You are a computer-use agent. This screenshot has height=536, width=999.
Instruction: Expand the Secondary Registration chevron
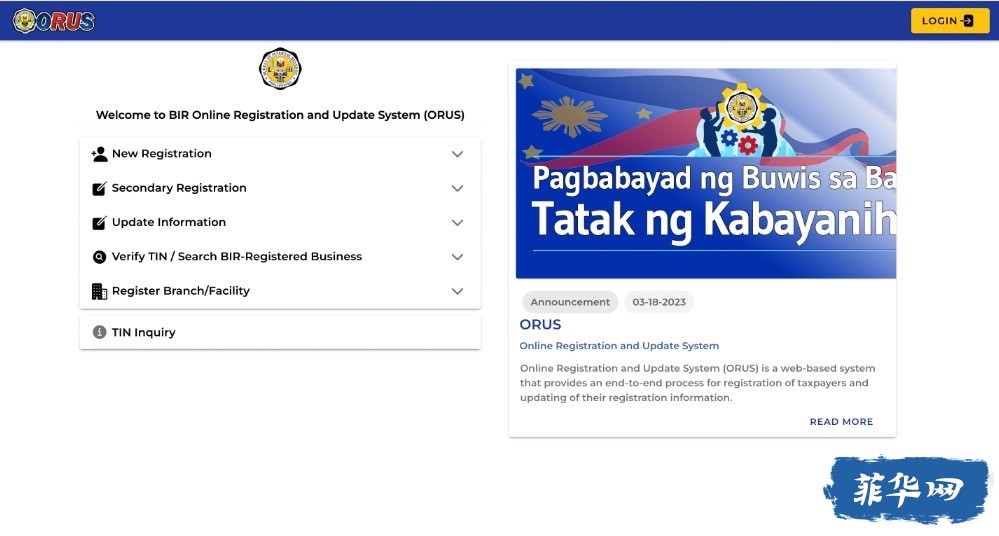457,188
